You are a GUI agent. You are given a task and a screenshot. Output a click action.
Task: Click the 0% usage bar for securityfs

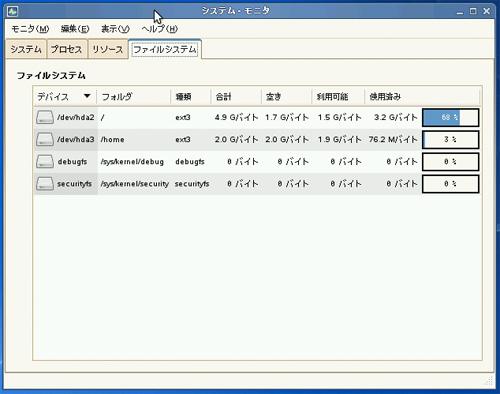451,184
